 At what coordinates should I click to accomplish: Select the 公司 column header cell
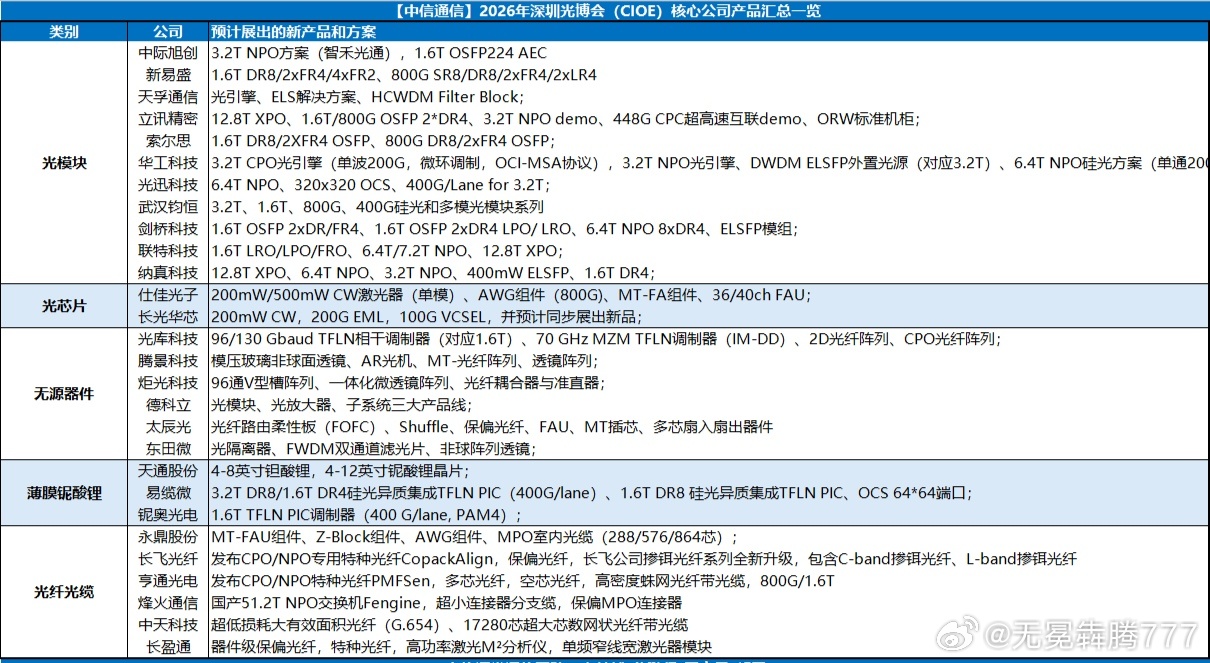[x=169, y=32]
